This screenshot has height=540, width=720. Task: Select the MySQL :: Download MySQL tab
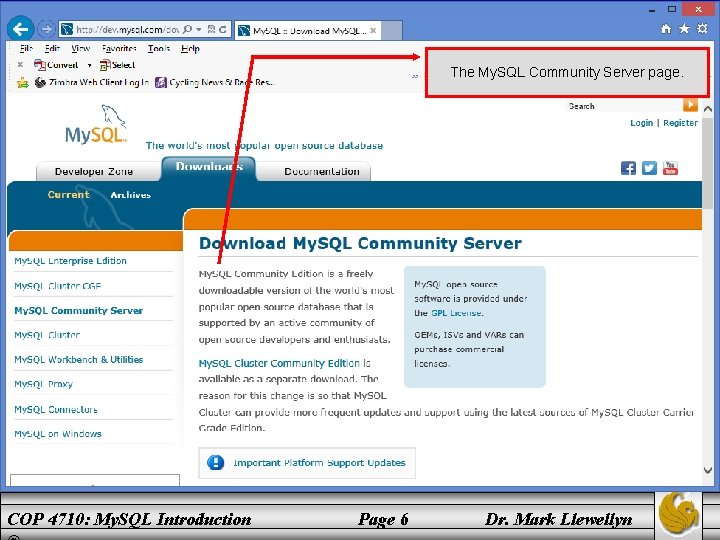[307, 31]
